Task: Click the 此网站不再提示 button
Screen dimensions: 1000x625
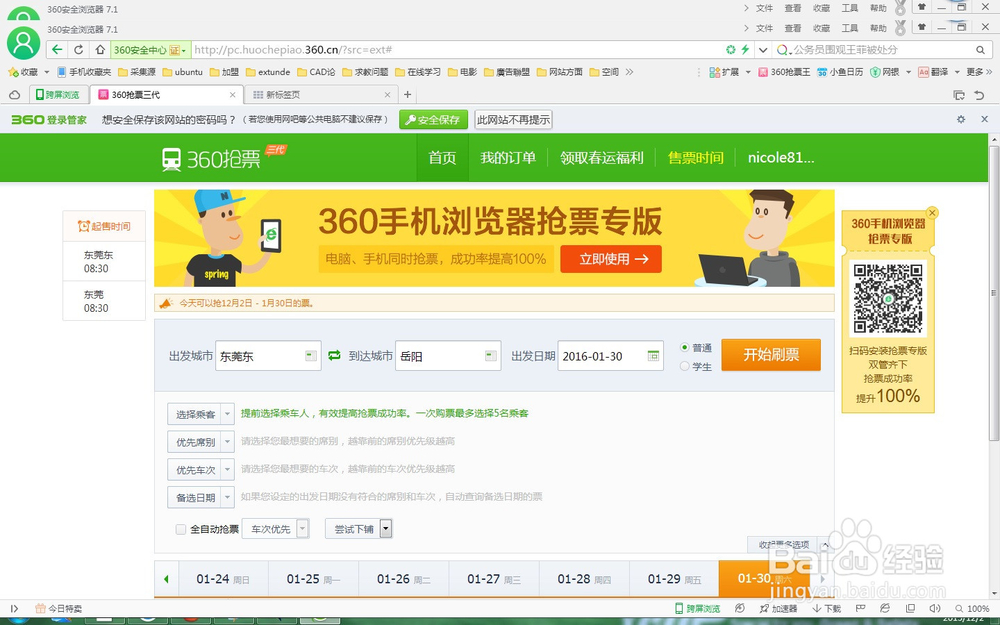Action: tap(513, 119)
